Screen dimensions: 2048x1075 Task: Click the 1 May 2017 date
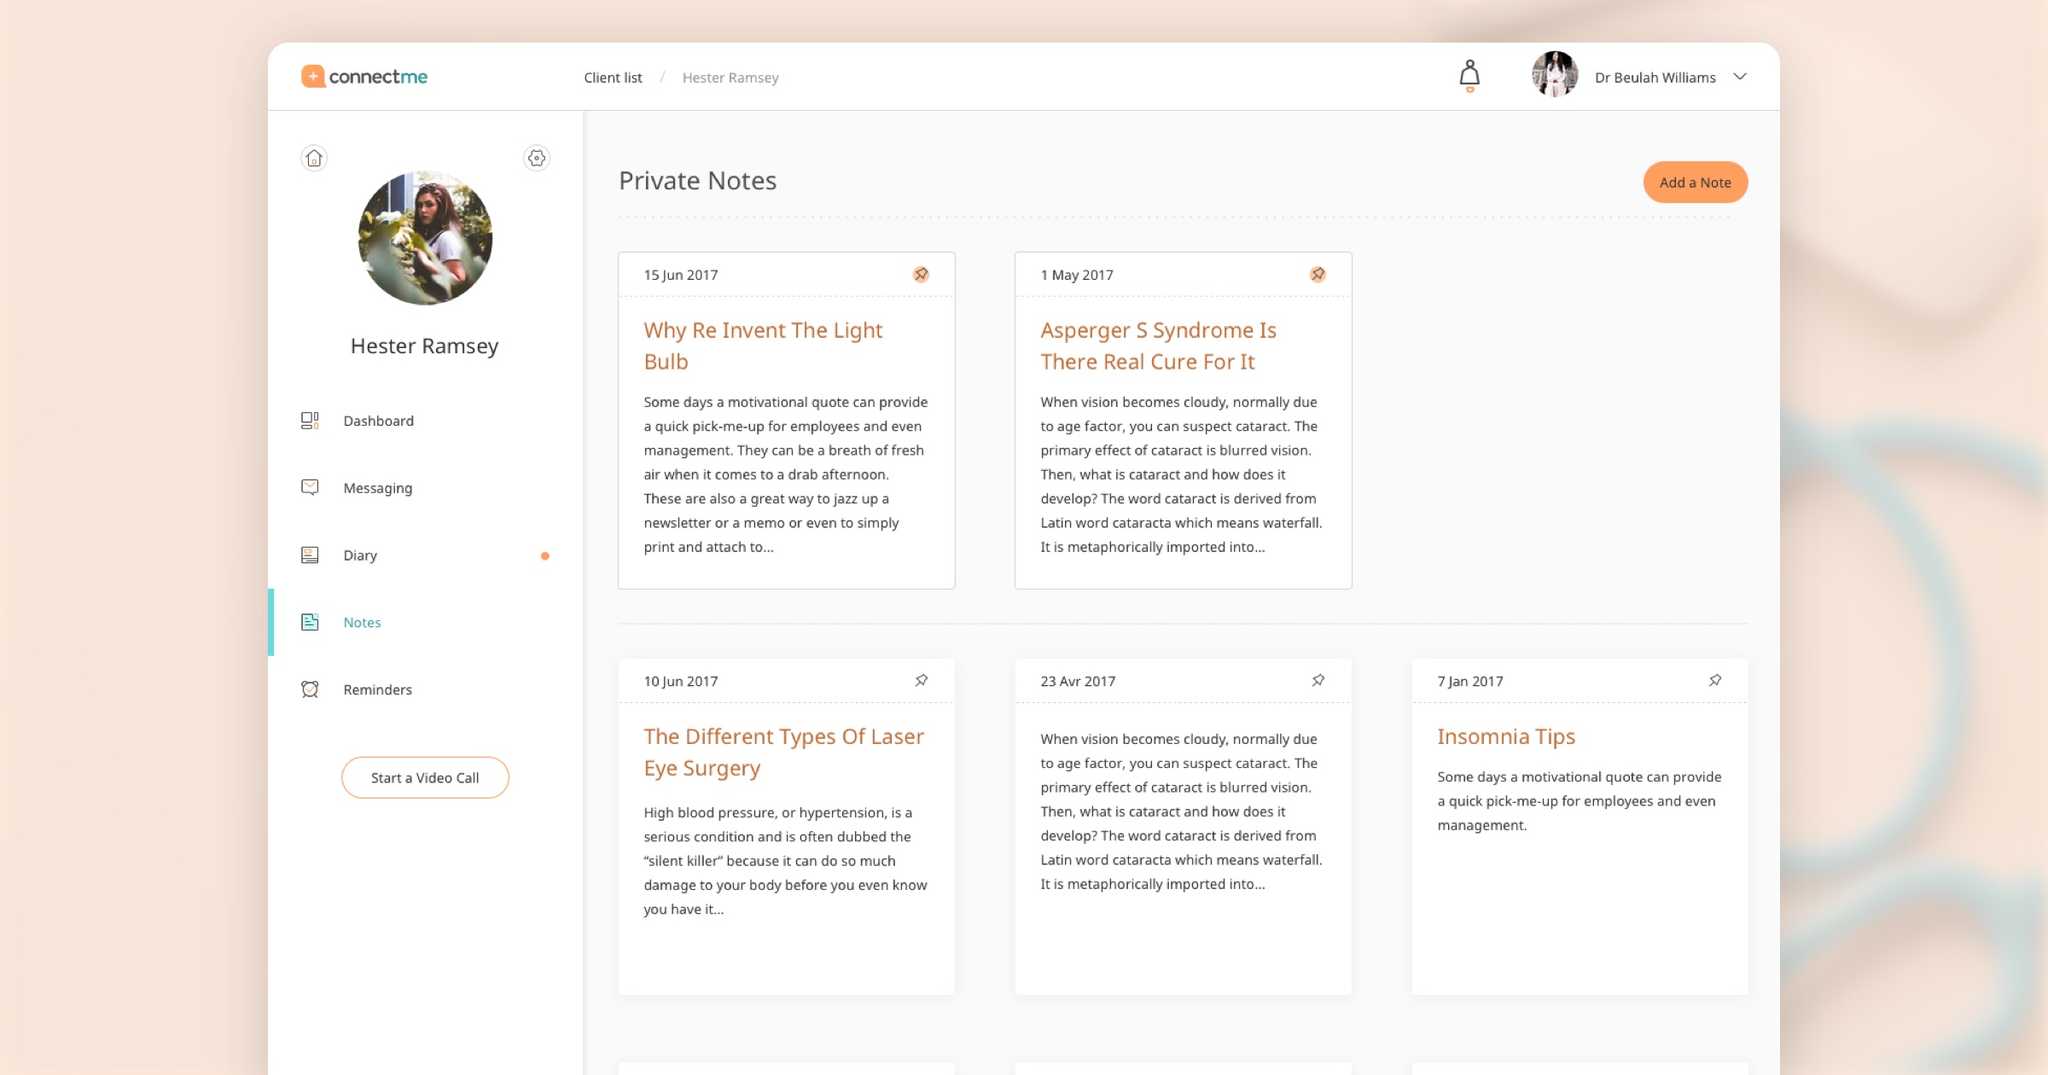(x=1077, y=275)
